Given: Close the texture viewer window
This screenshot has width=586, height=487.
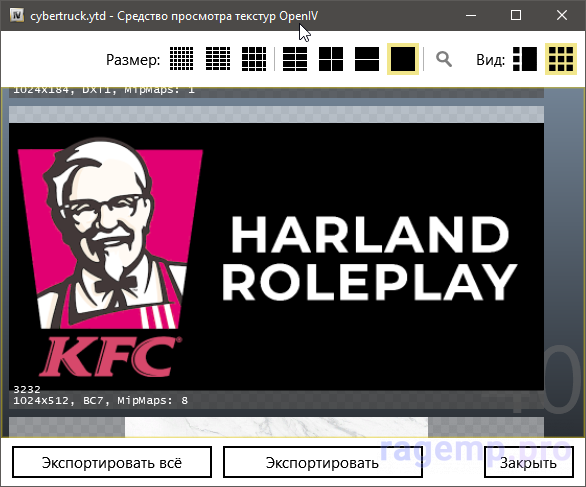Looking at the screenshot, I should click(x=562, y=15).
